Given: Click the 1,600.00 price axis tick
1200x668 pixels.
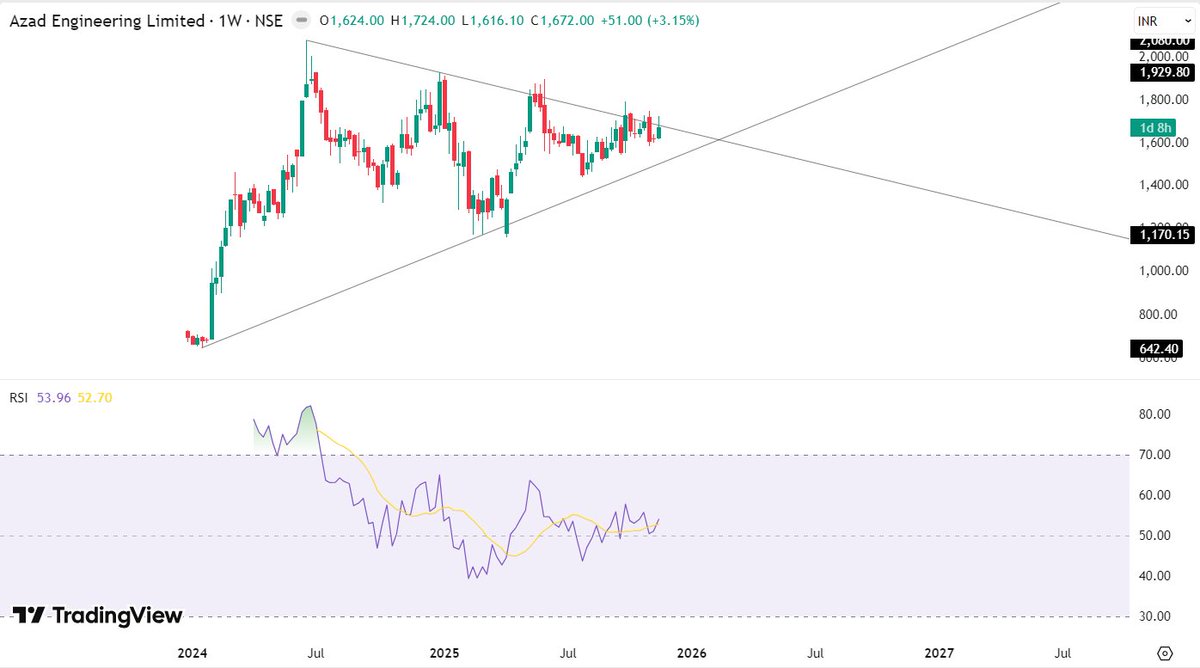Looking at the screenshot, I should coord(1162,143).
